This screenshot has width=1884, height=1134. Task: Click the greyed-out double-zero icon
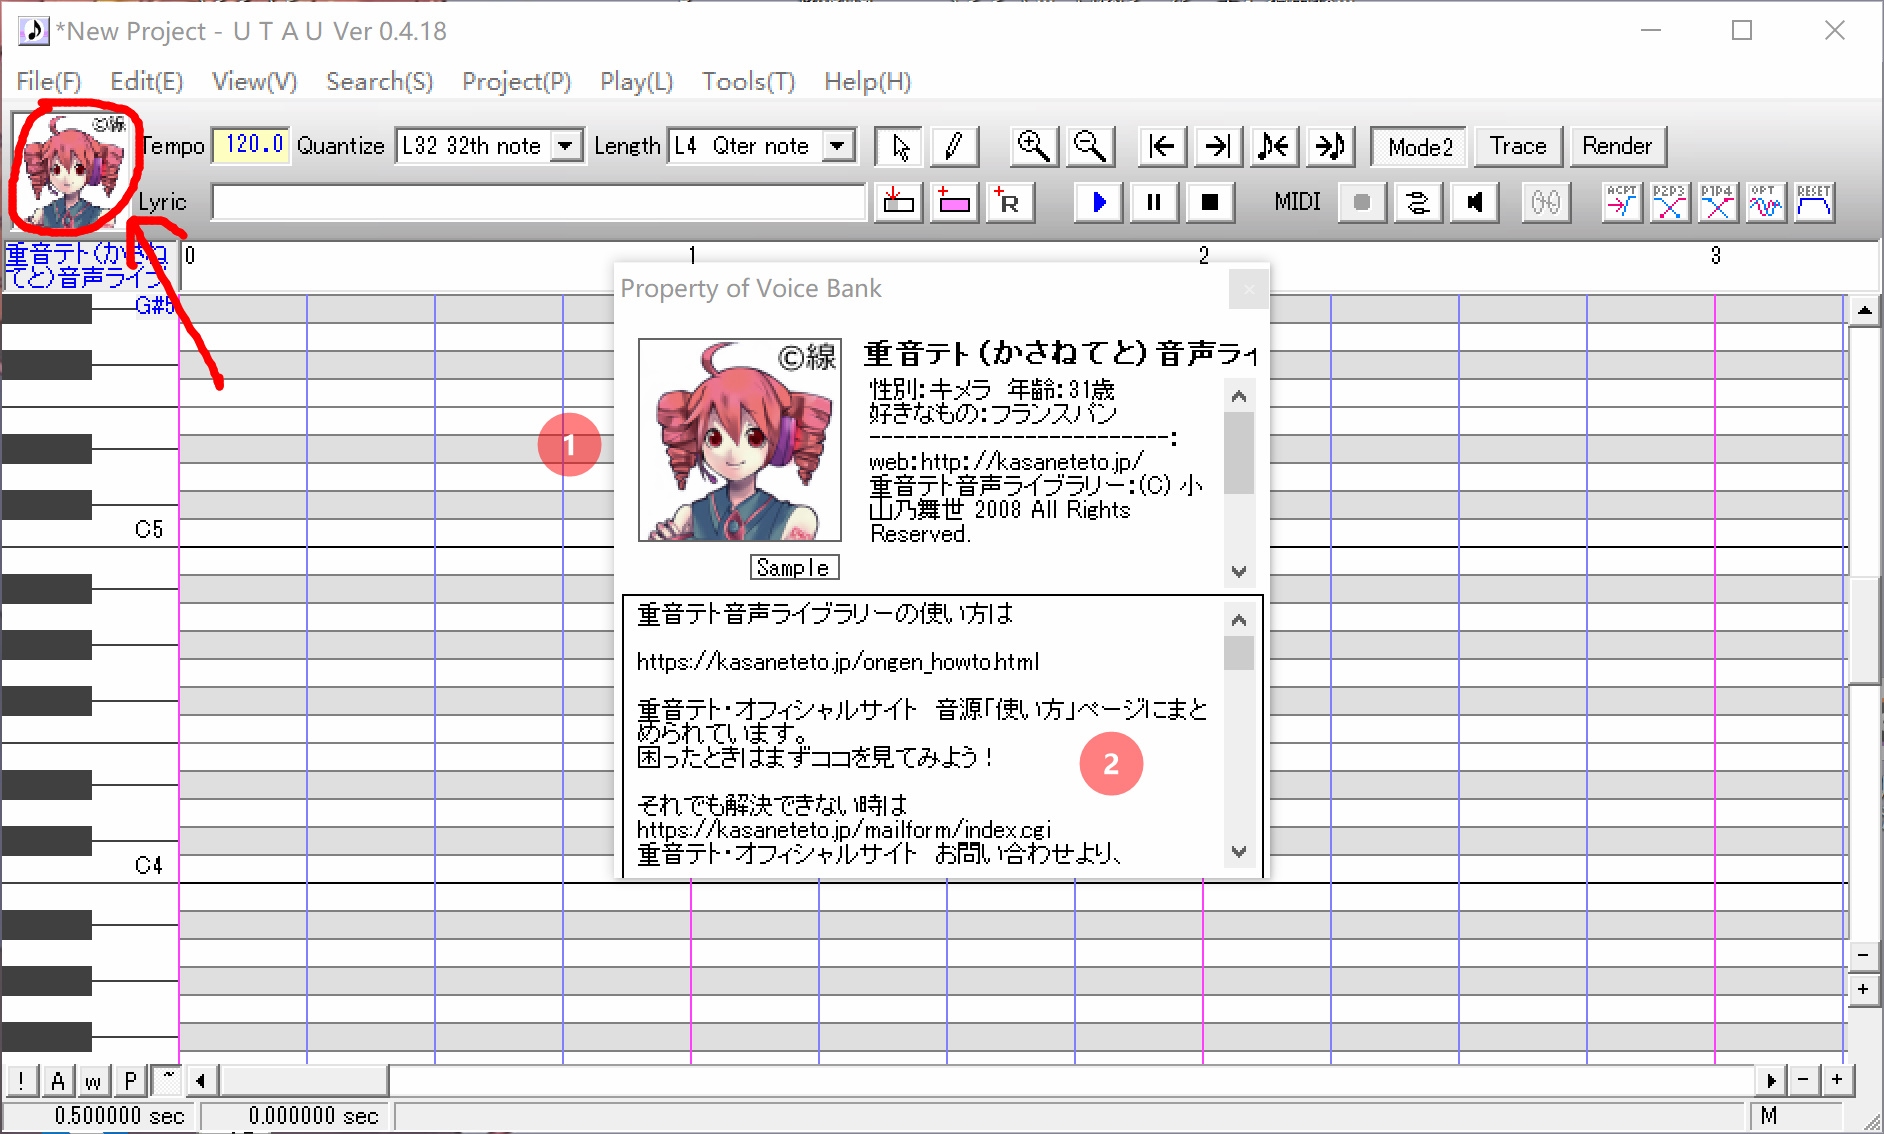coord(1545,203)
